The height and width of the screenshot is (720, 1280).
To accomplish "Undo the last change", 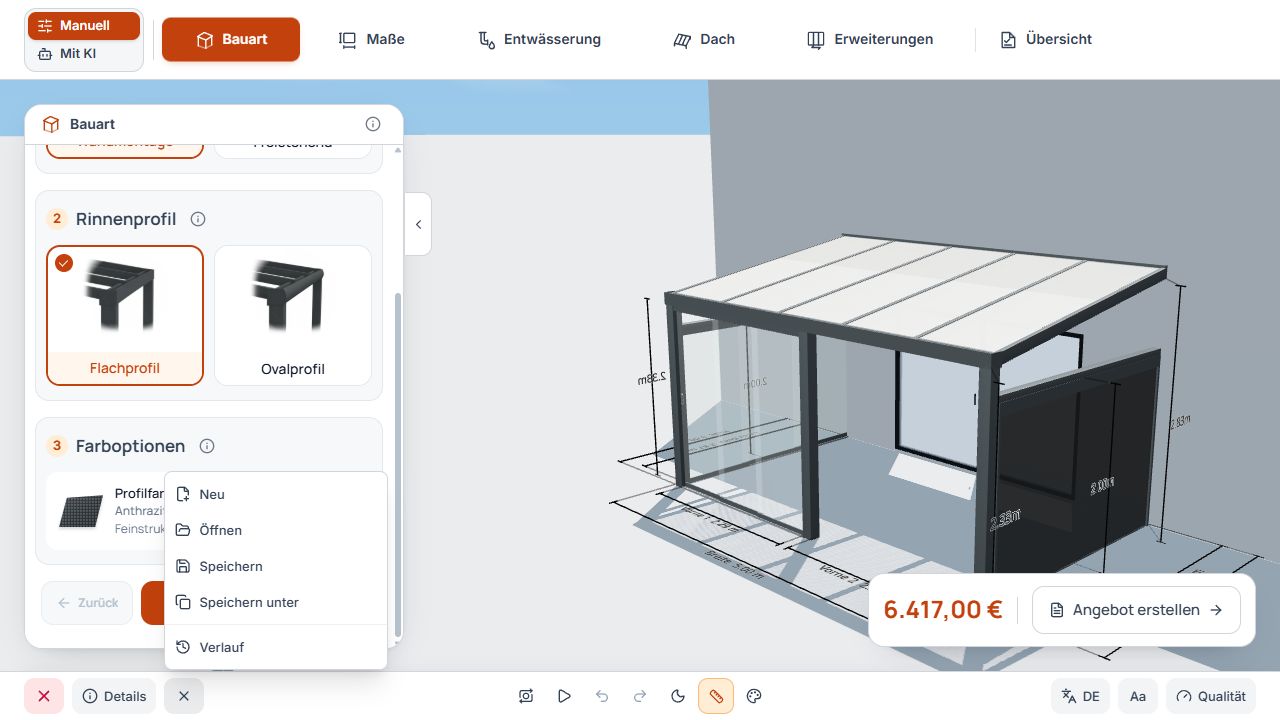I will pos(602,696).
